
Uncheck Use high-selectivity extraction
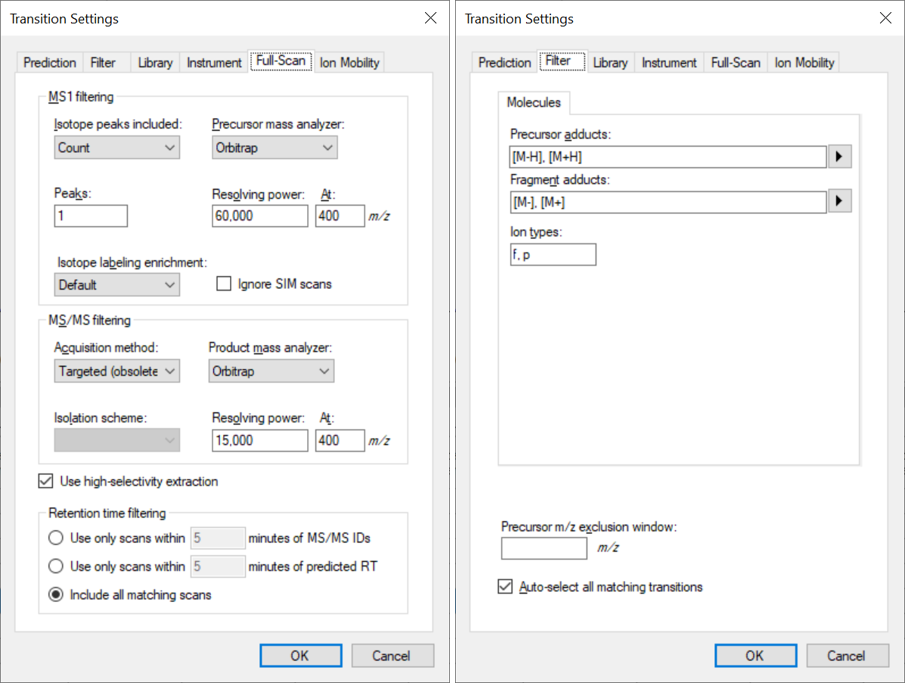point(46,481)
